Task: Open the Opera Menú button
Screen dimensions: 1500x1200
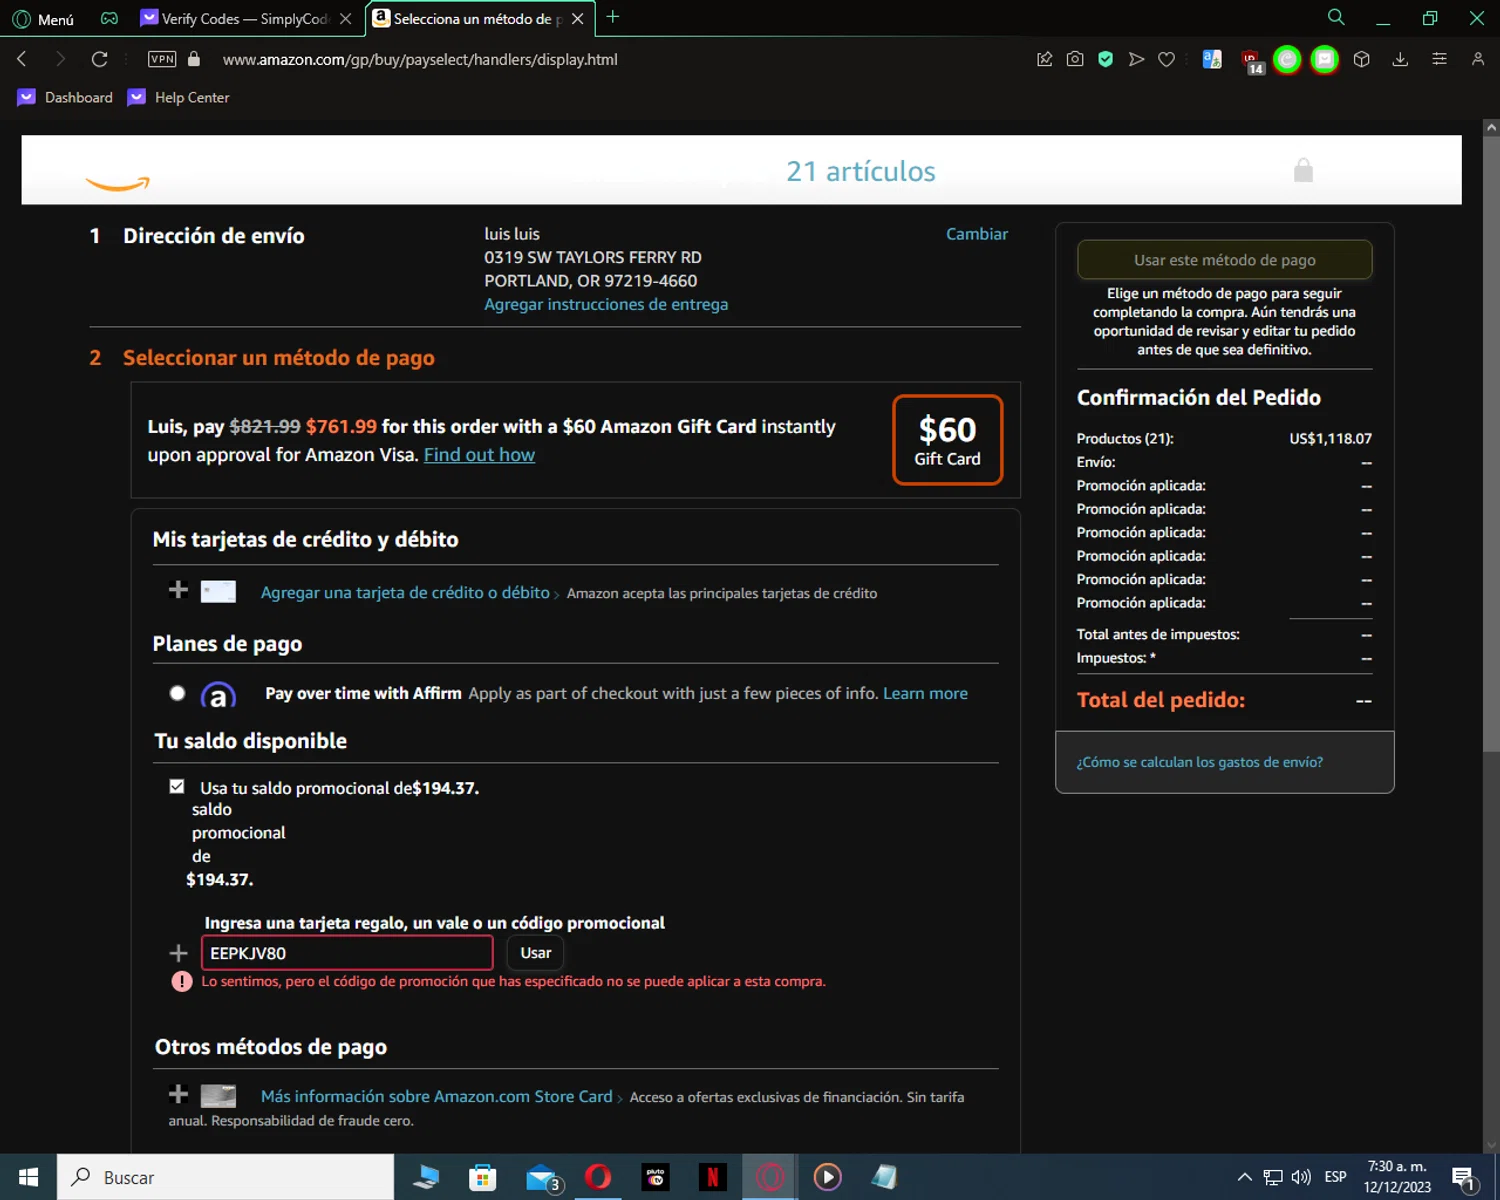Action: pyautogui.click(x=43, y=19)
